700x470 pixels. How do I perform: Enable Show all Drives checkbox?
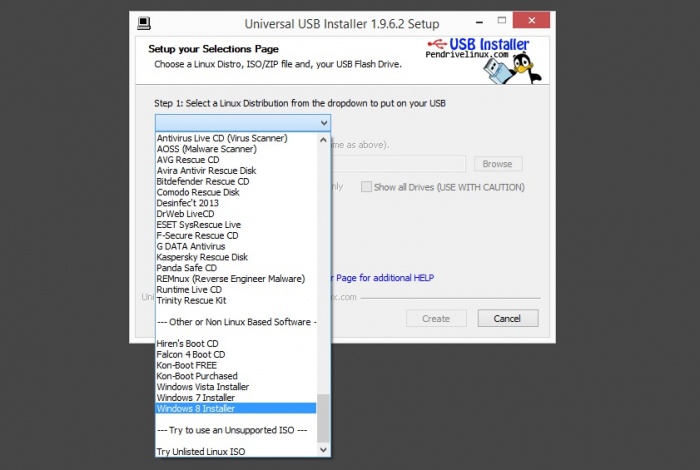[366, 187]
